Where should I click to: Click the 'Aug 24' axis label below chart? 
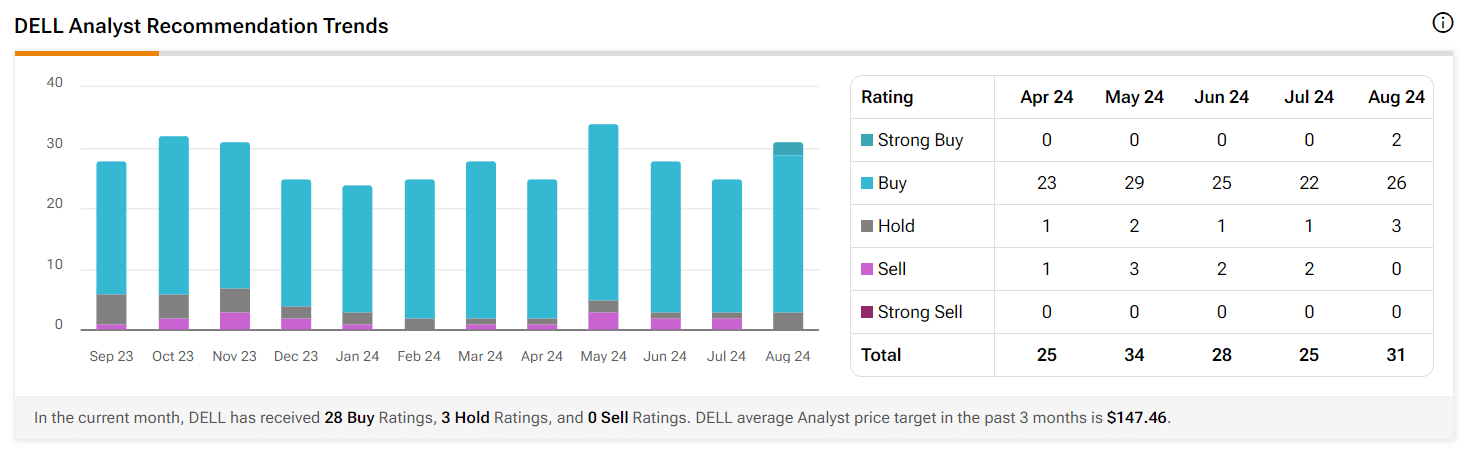click(x=788, y=356)
